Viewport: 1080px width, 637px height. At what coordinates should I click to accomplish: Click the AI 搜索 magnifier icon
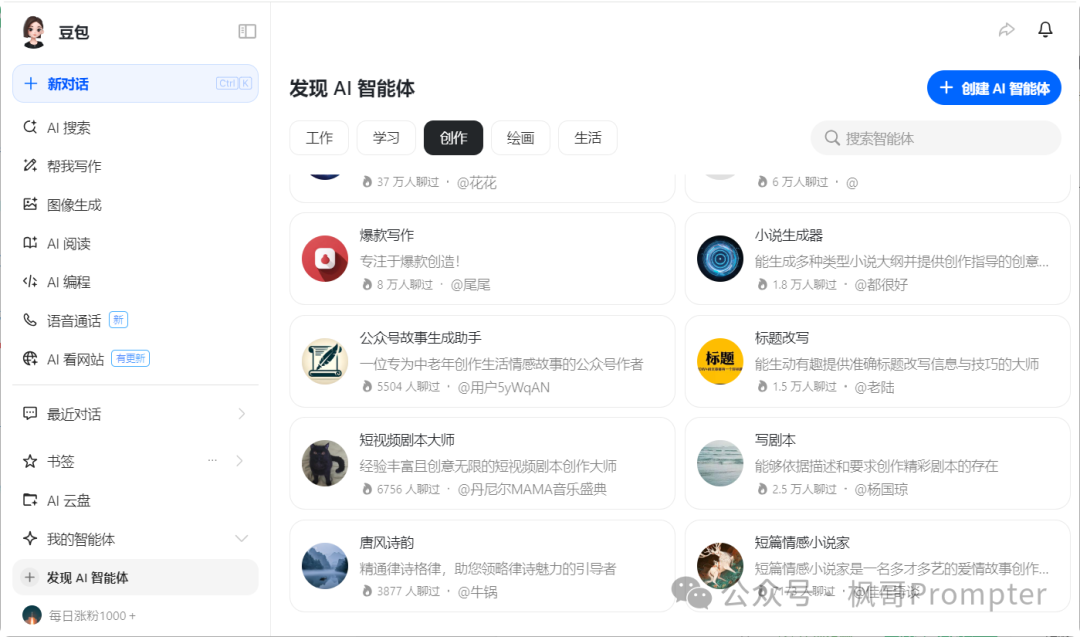(30, 127)
